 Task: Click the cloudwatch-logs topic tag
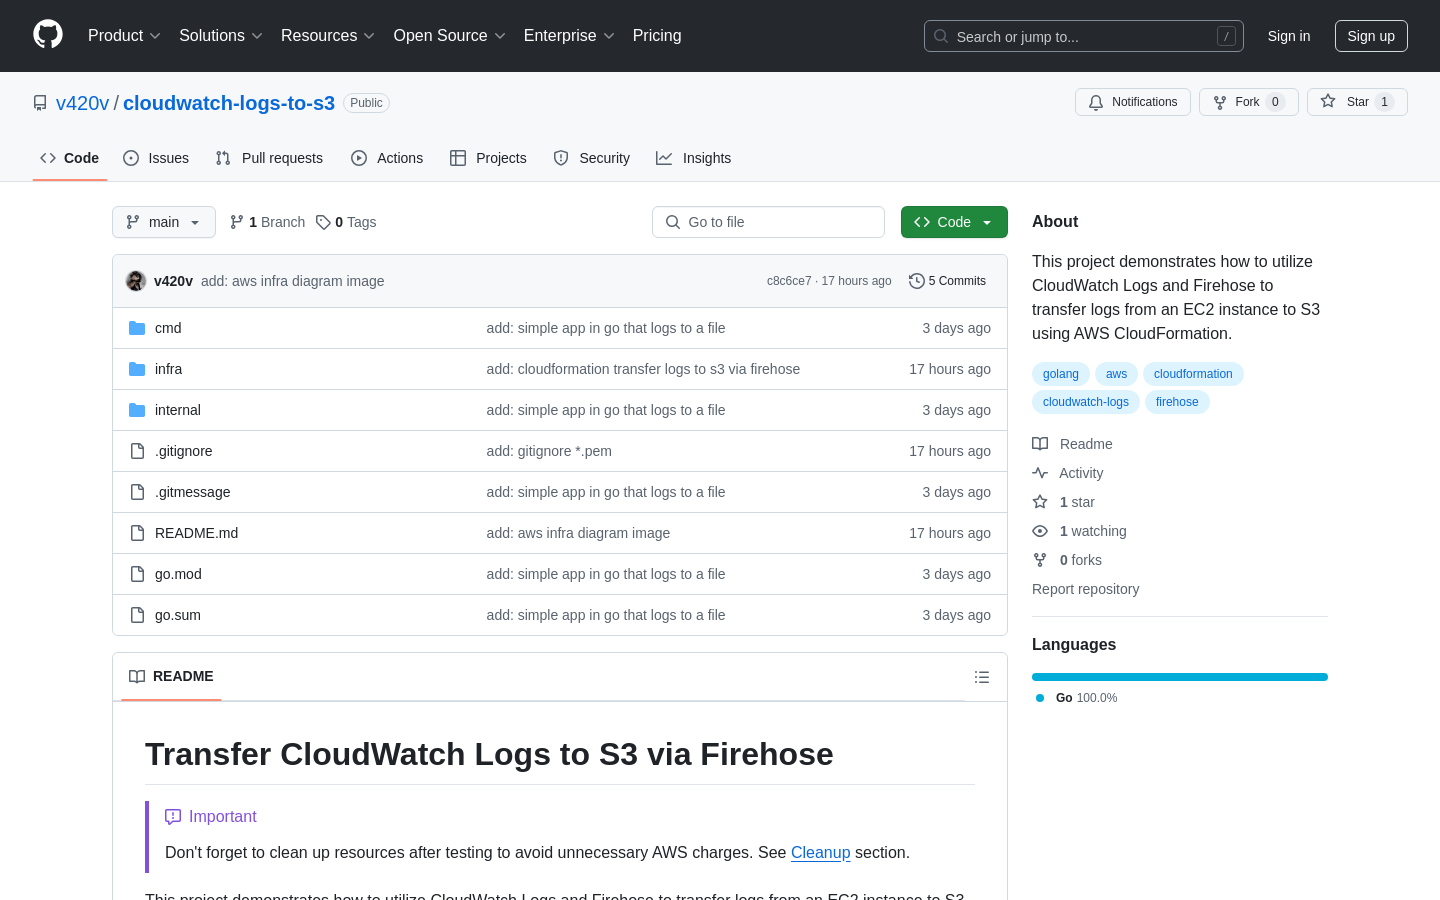pyautogui.click(x=1086, y=402)
